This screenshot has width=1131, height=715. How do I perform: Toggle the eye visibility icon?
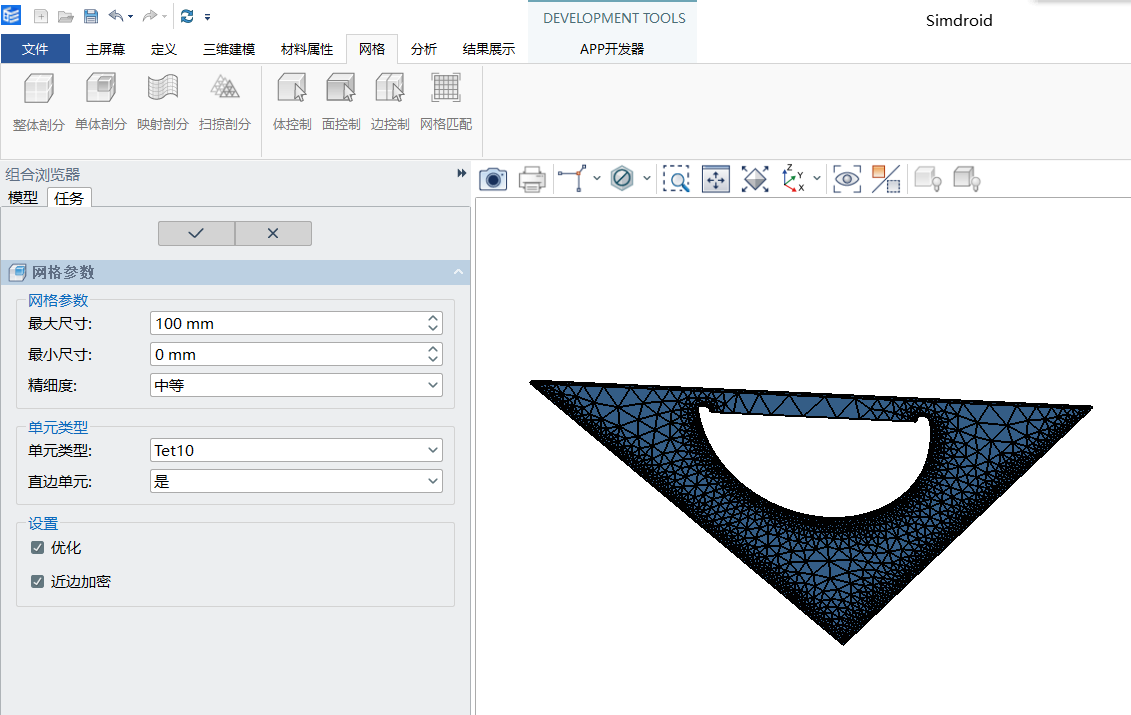click(847, 178)
